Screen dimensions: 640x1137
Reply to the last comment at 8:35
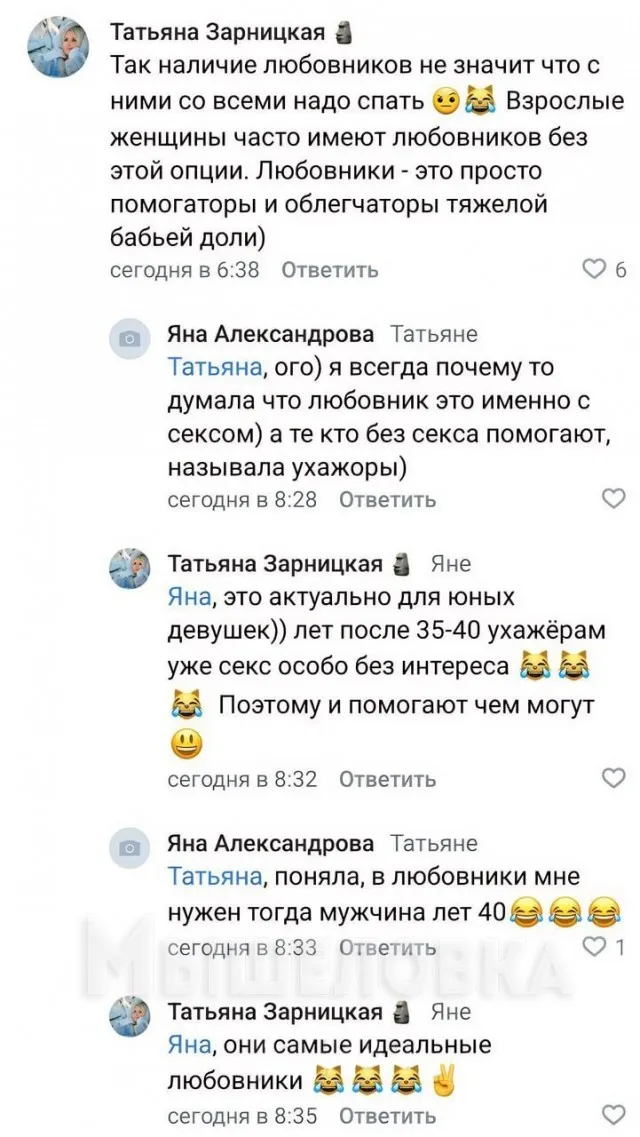(x=387, y=1116)
